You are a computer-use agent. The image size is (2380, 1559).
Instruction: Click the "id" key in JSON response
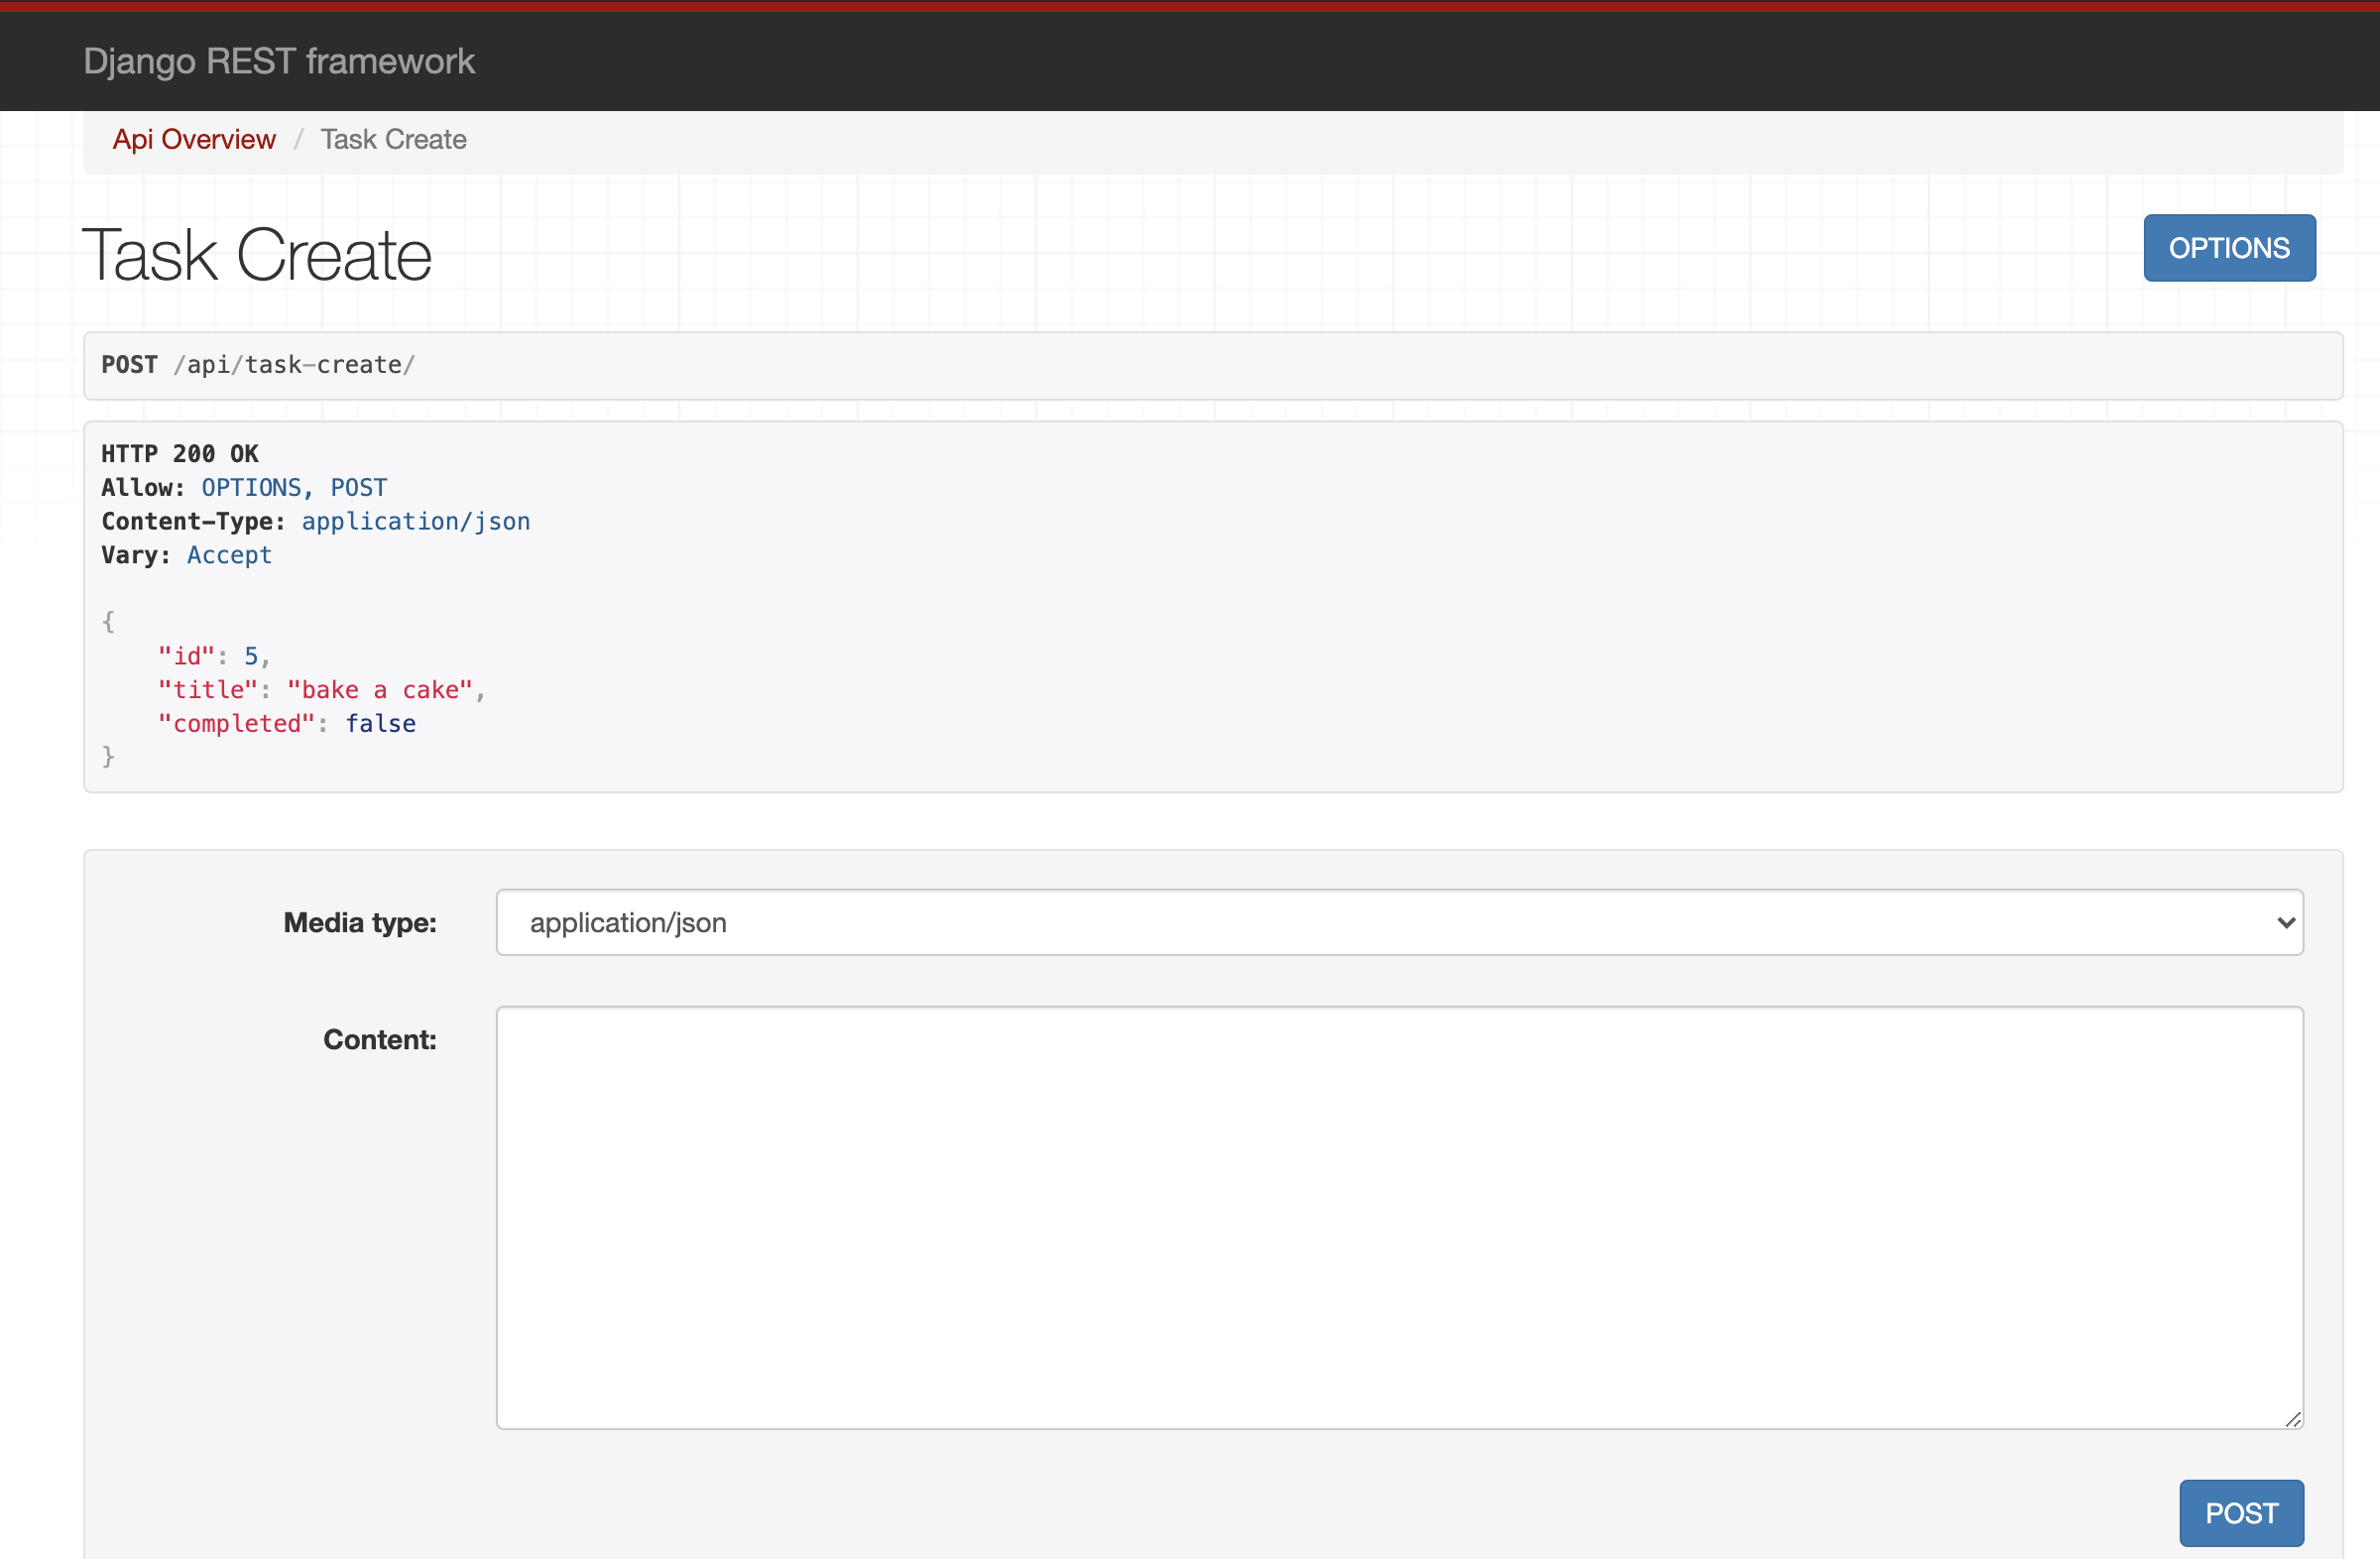(186, 656)
